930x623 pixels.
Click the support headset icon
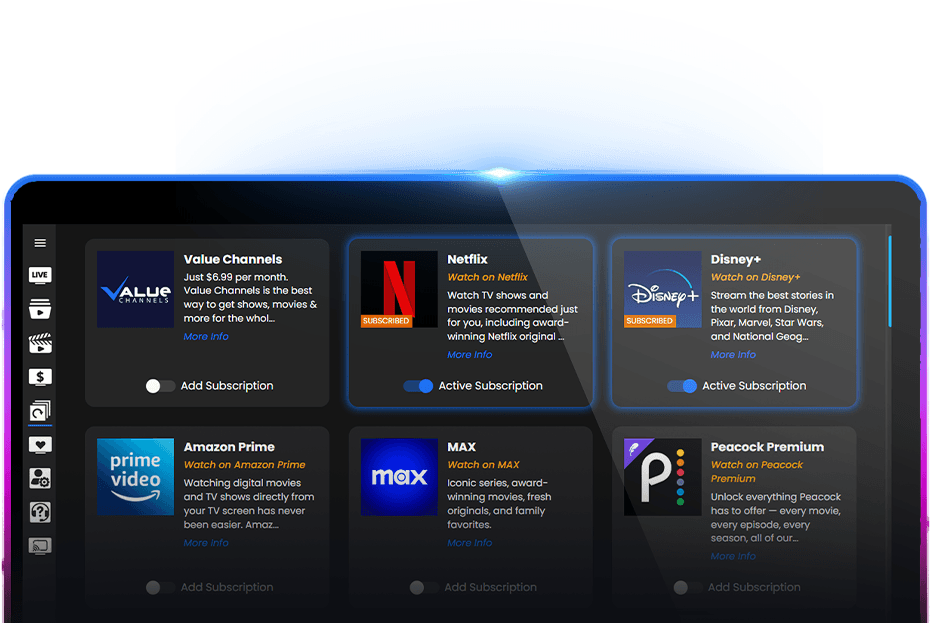pyautogui.click(x=40, y=513)
